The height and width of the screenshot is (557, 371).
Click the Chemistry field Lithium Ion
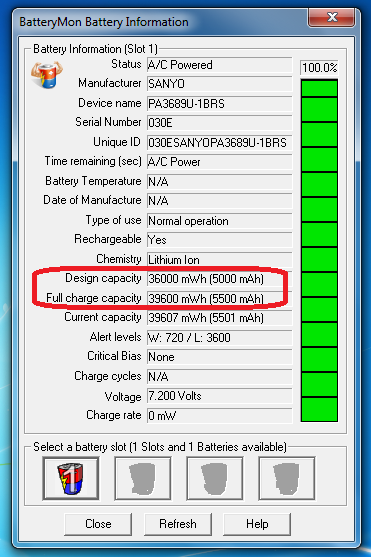click(x=220, y=260)
